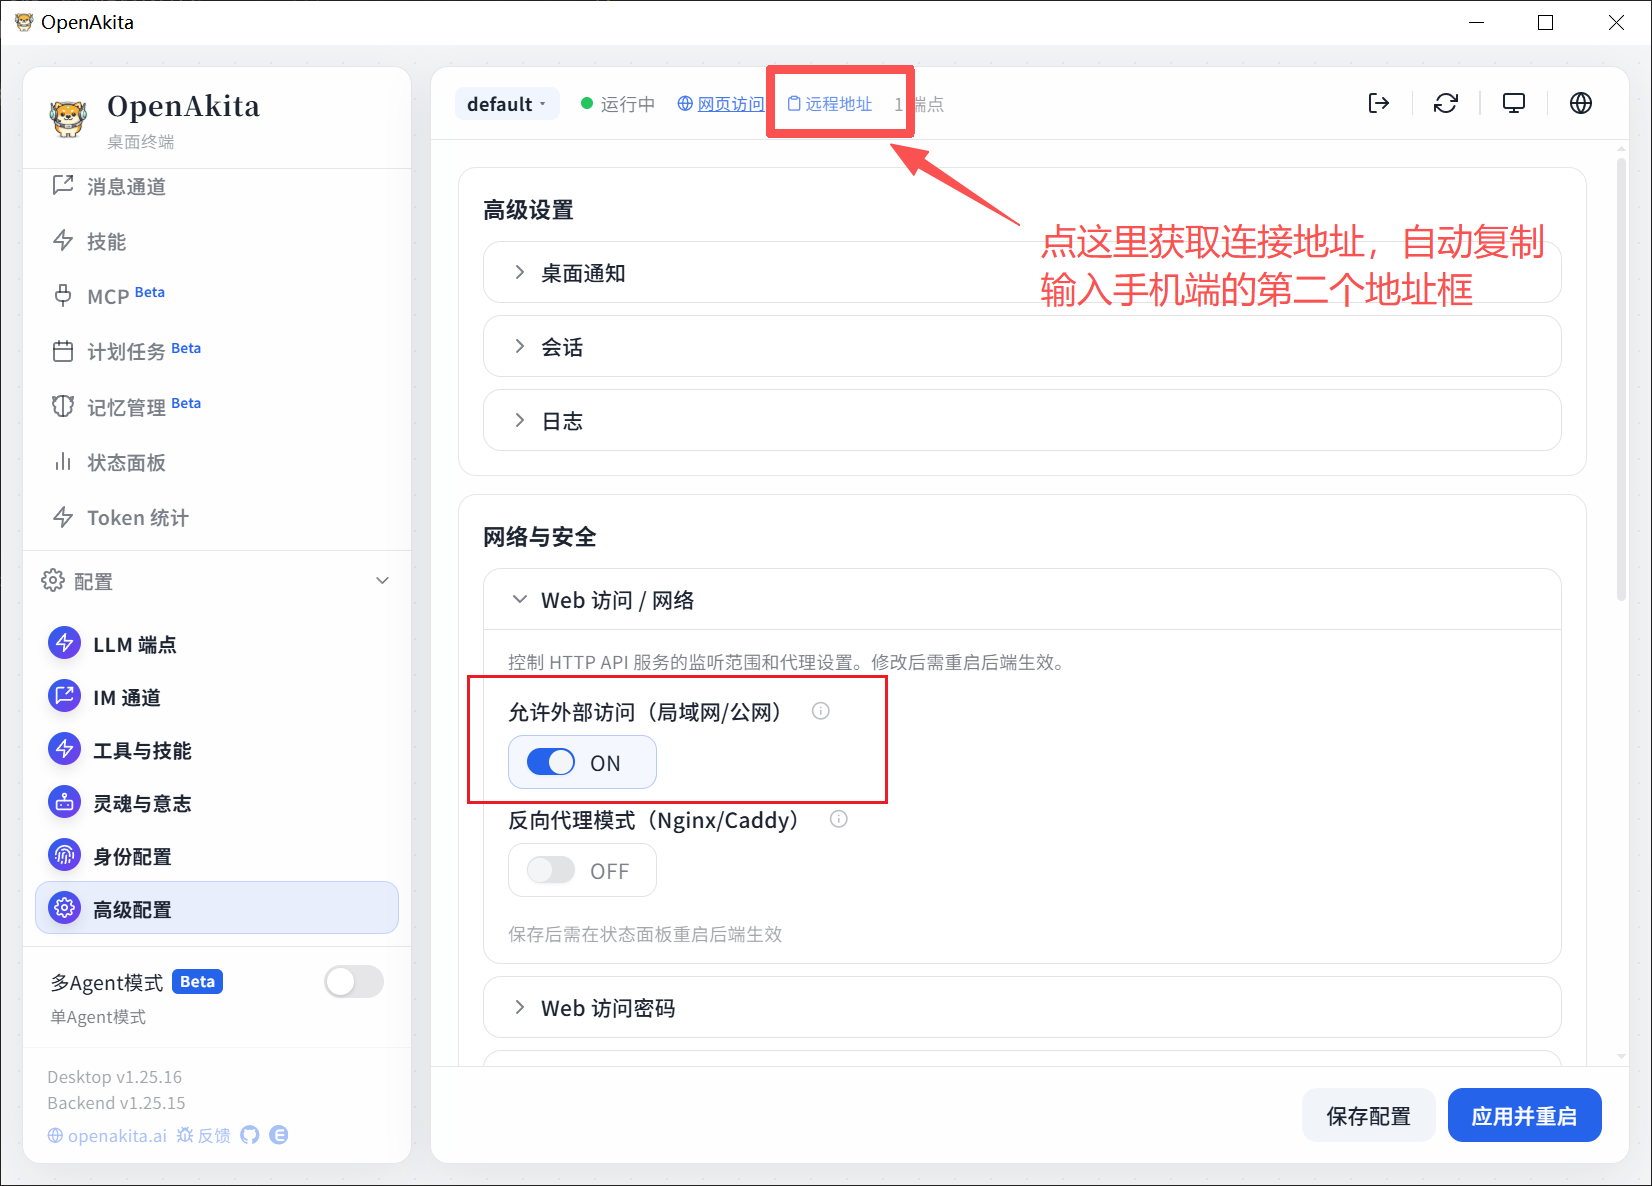Click the info icon beside 反向代理模式

click(x=839, y=819)
